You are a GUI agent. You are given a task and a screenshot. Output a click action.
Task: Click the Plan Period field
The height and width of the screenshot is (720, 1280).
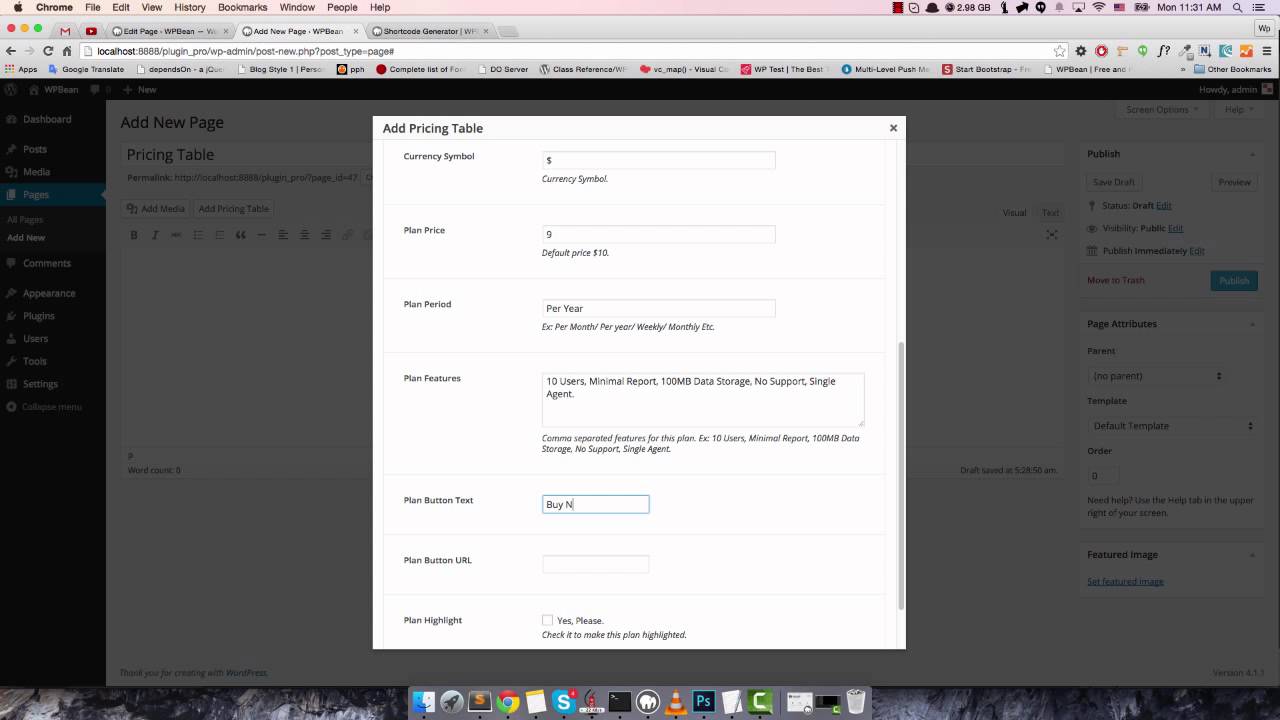[658, 308]
